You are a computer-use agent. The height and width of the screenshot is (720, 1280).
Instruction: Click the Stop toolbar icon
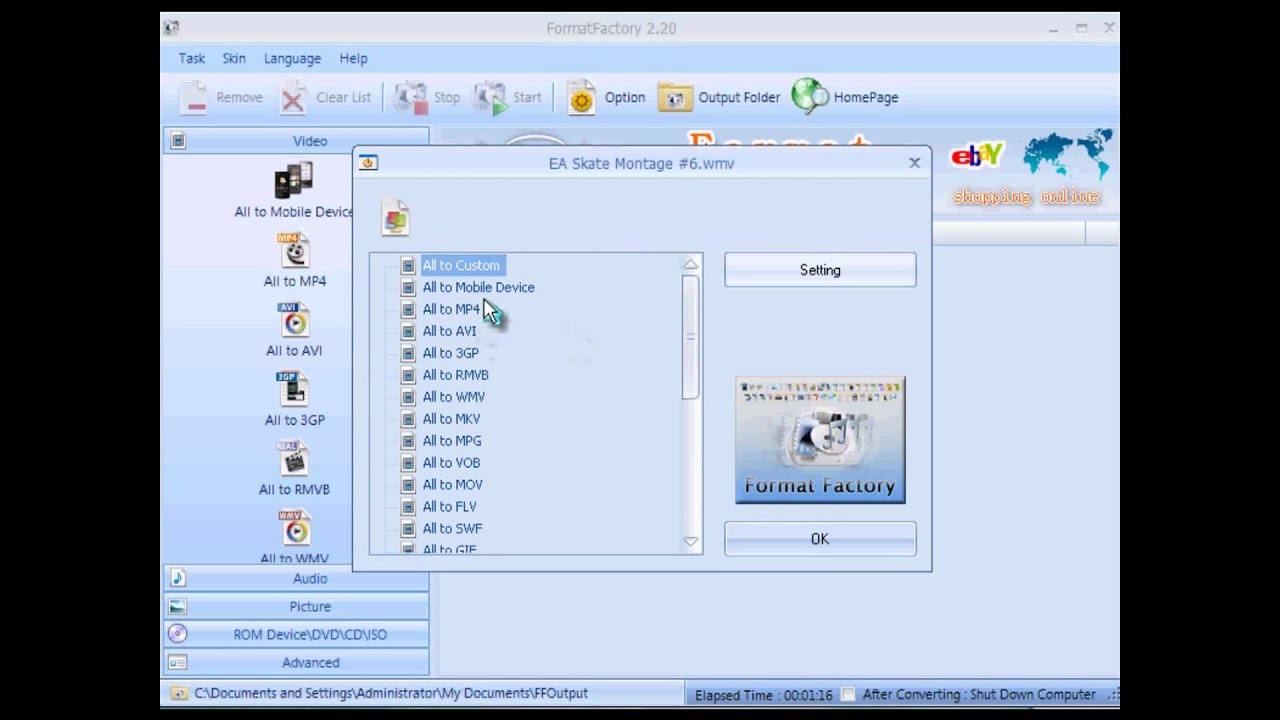[x=411, y=97]
